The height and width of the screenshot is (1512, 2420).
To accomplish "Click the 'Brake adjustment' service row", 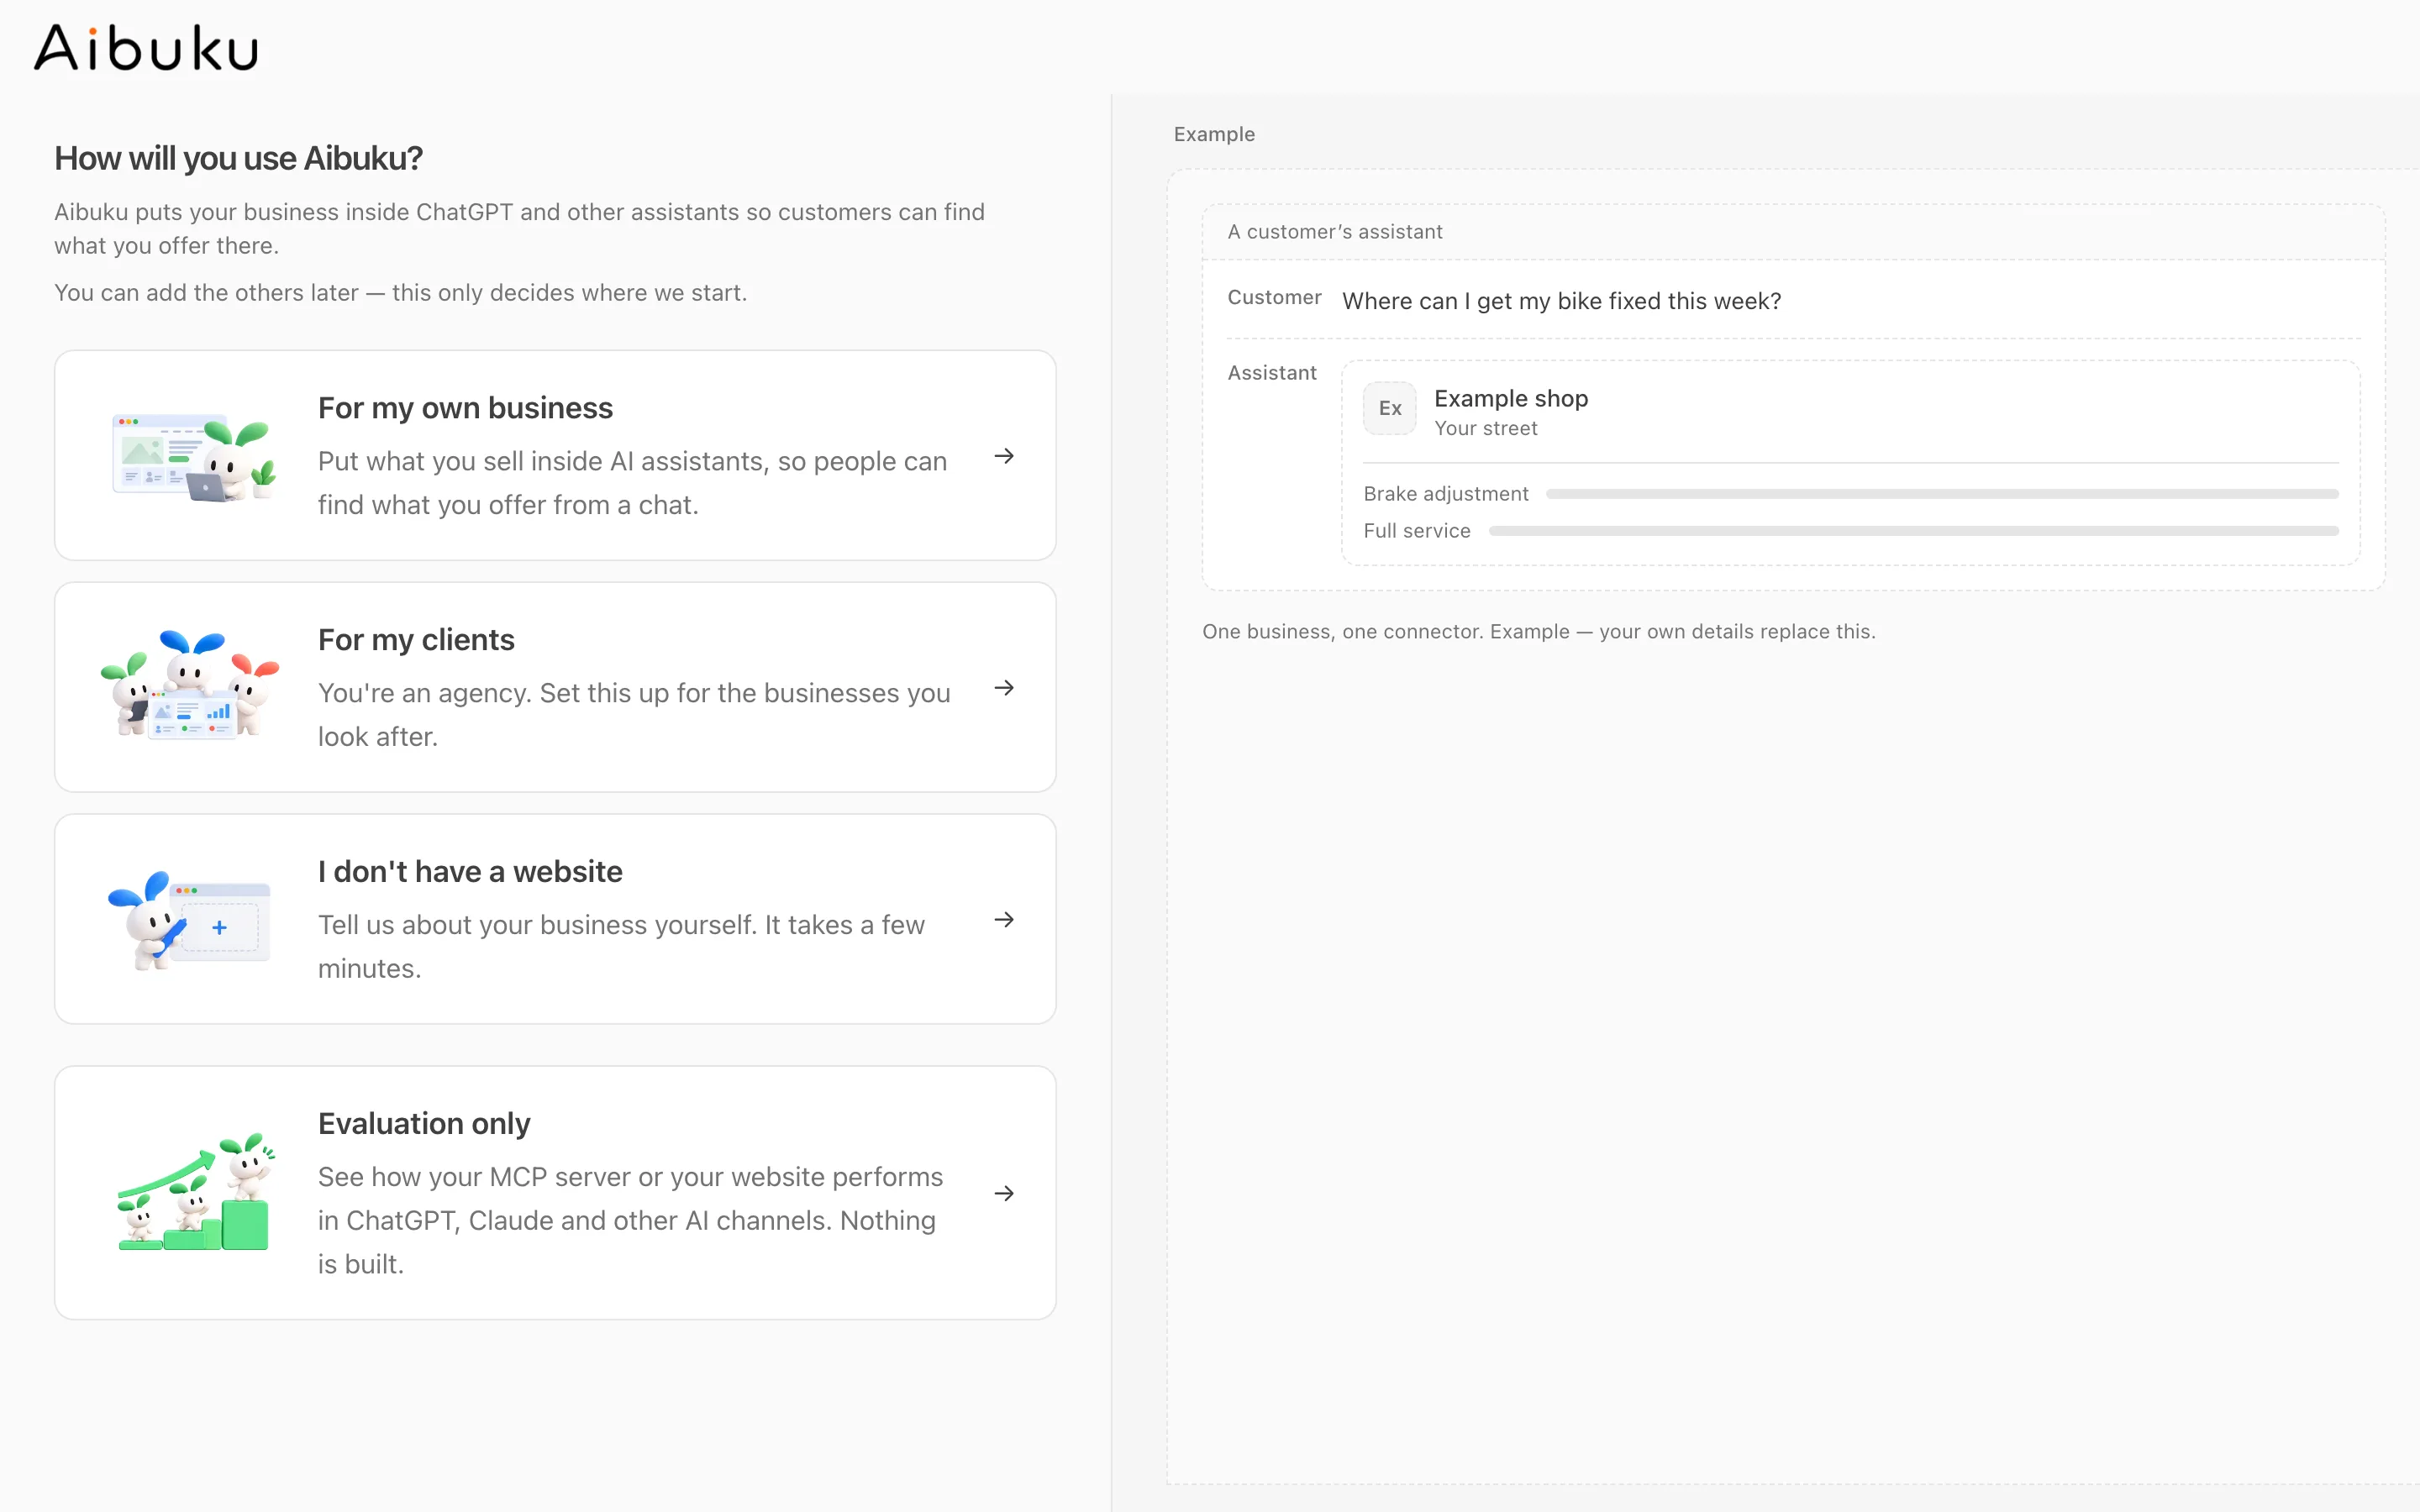I will tap(1851, 494).
